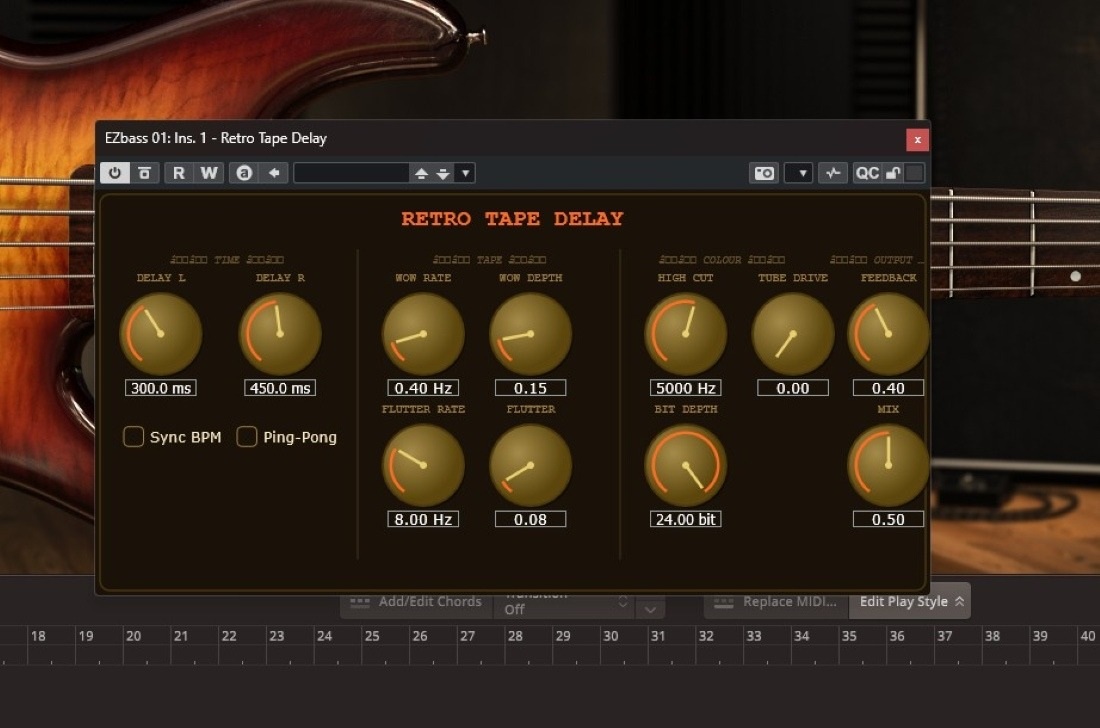
Task: Adjust the Tube Drive knob
Action: pos(792,333)
